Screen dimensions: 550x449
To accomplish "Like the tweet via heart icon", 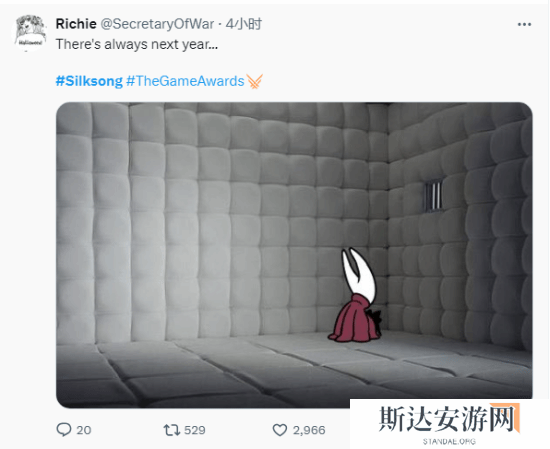I will (280, 430).
